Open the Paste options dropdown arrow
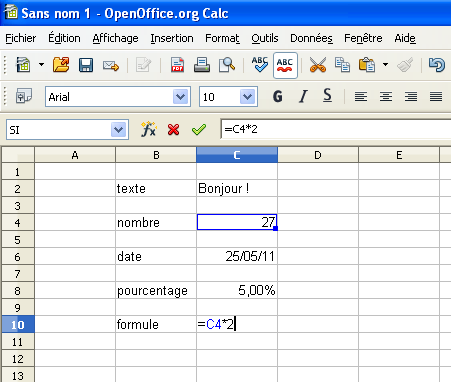The image size is (451, 382). [385, 65]
